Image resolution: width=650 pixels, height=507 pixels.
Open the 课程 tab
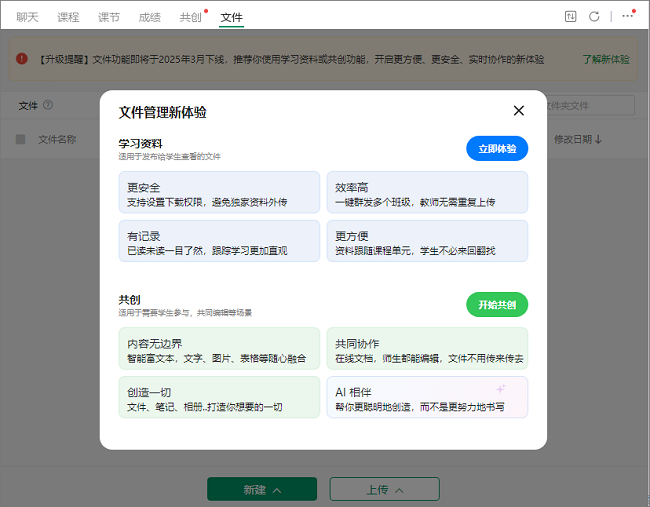[x=68, y=17]
